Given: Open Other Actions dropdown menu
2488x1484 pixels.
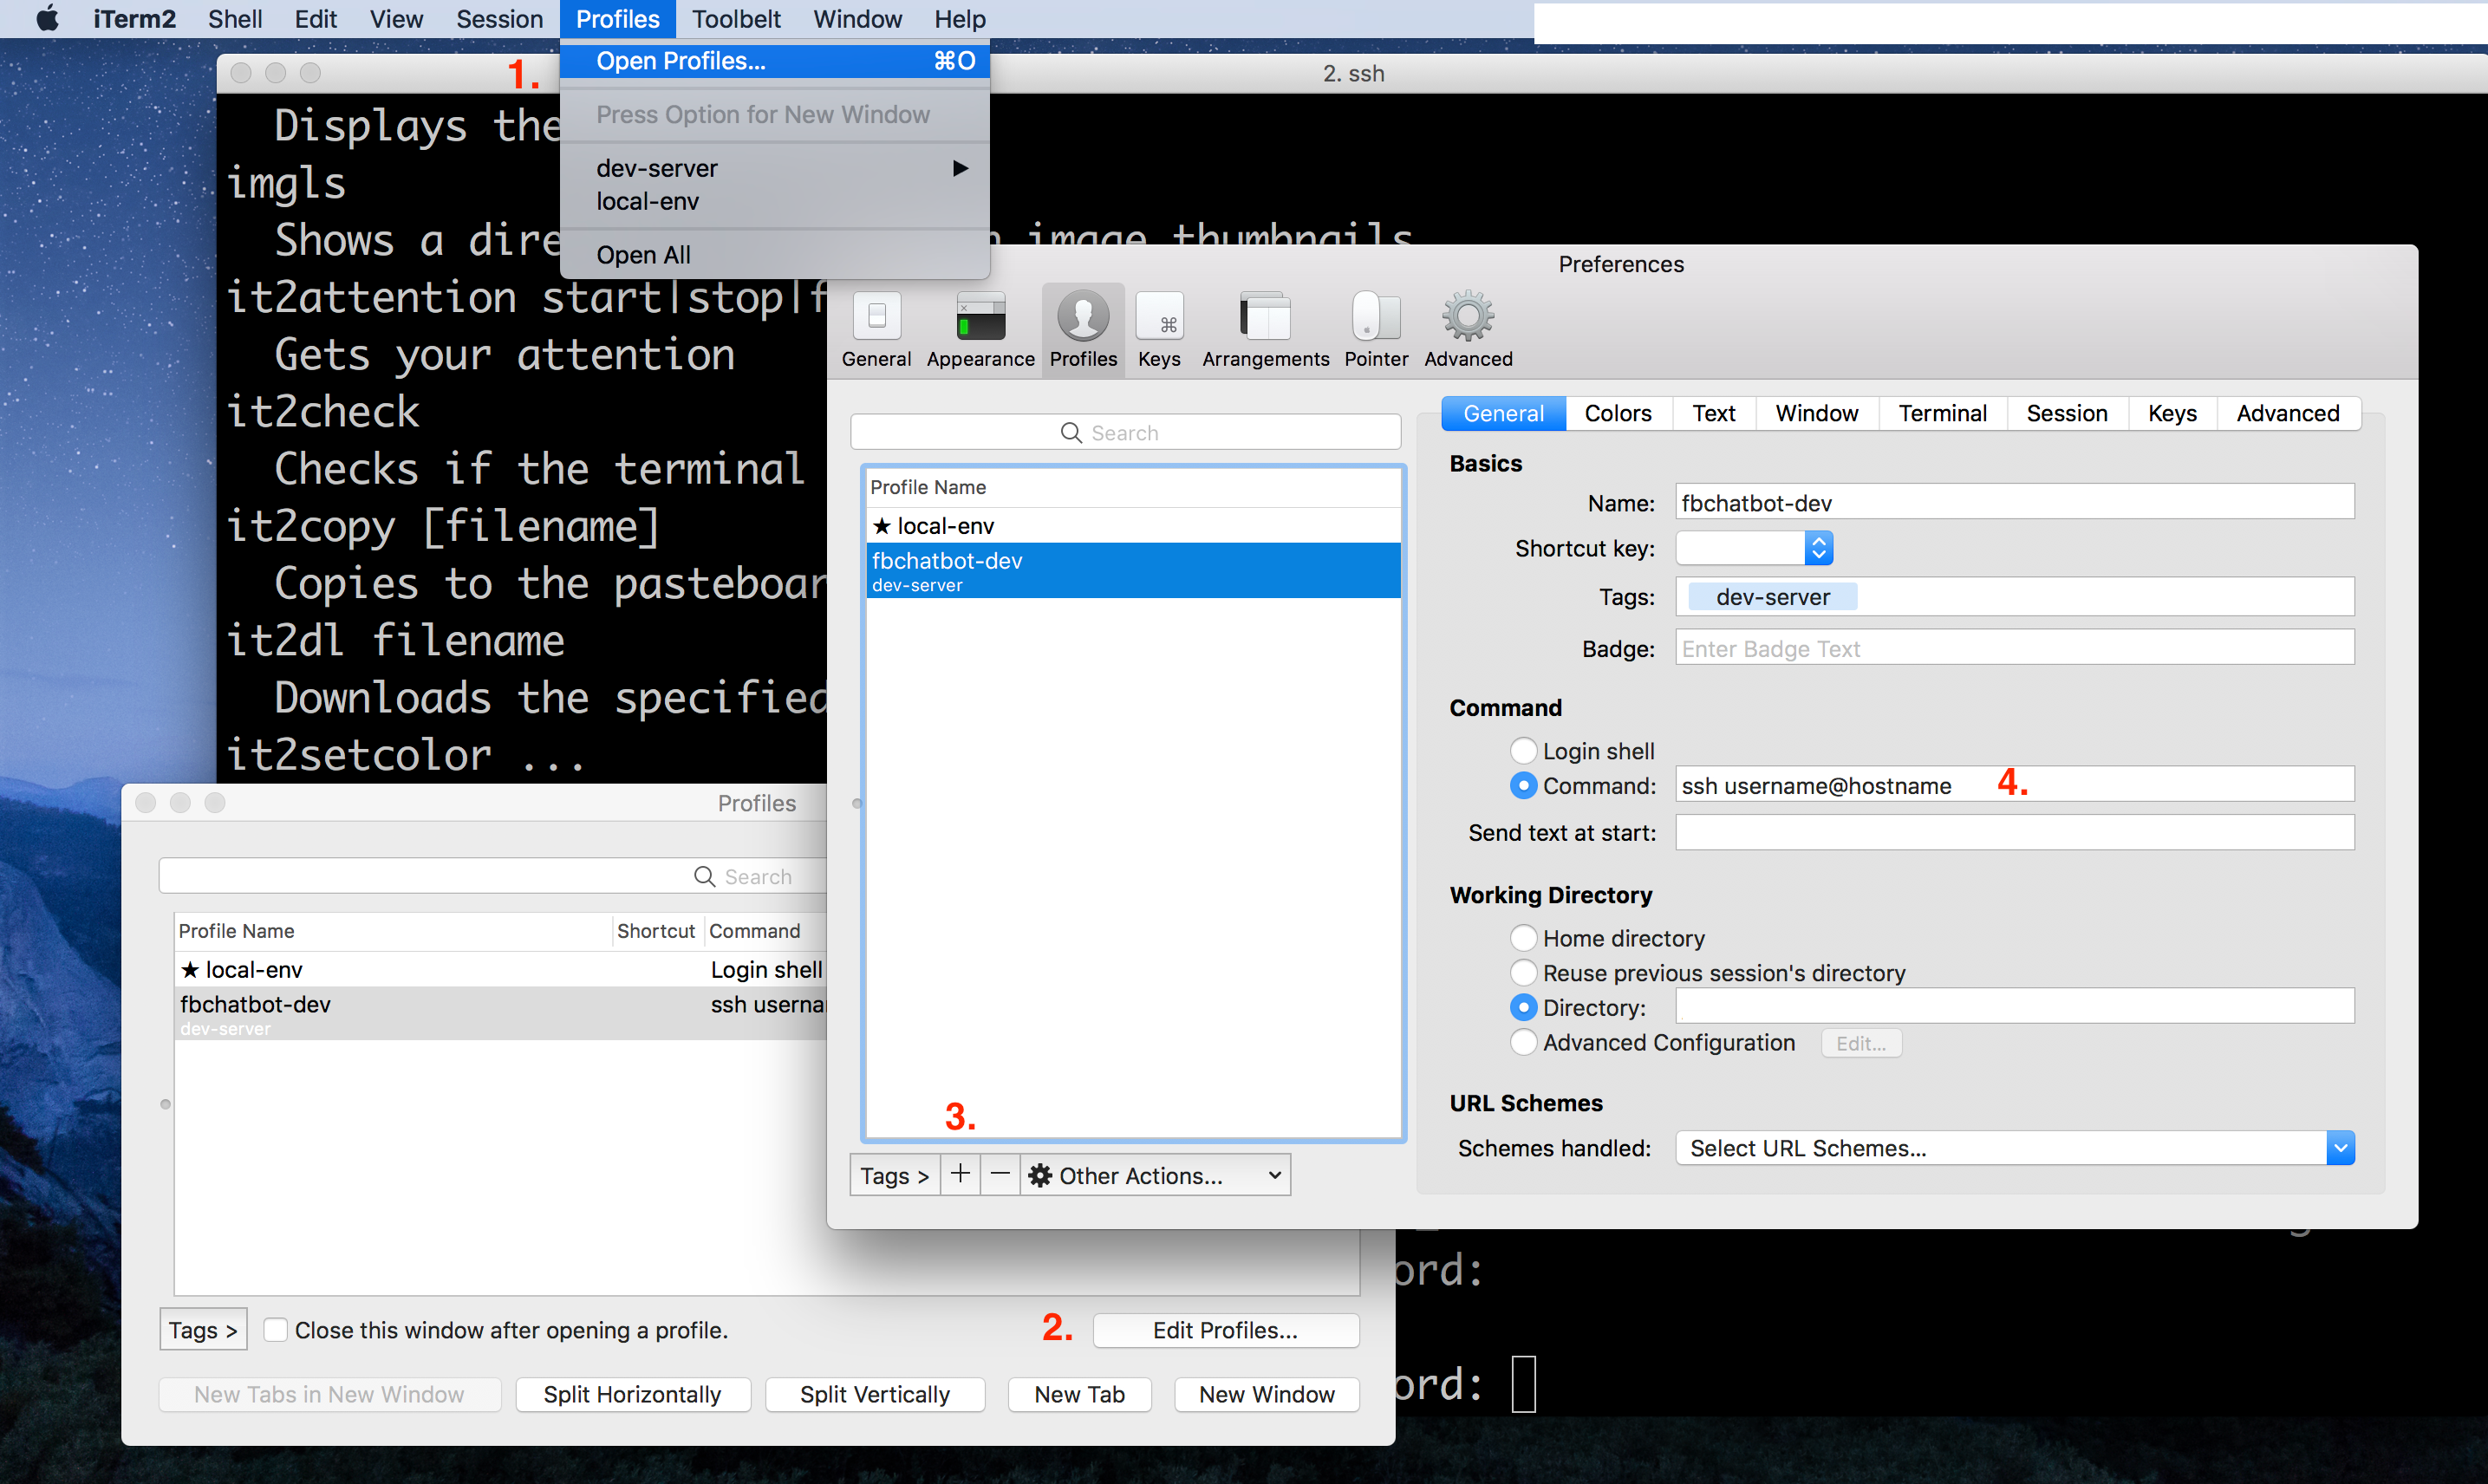Looking at the screenshot, I should (1155, 1175).
